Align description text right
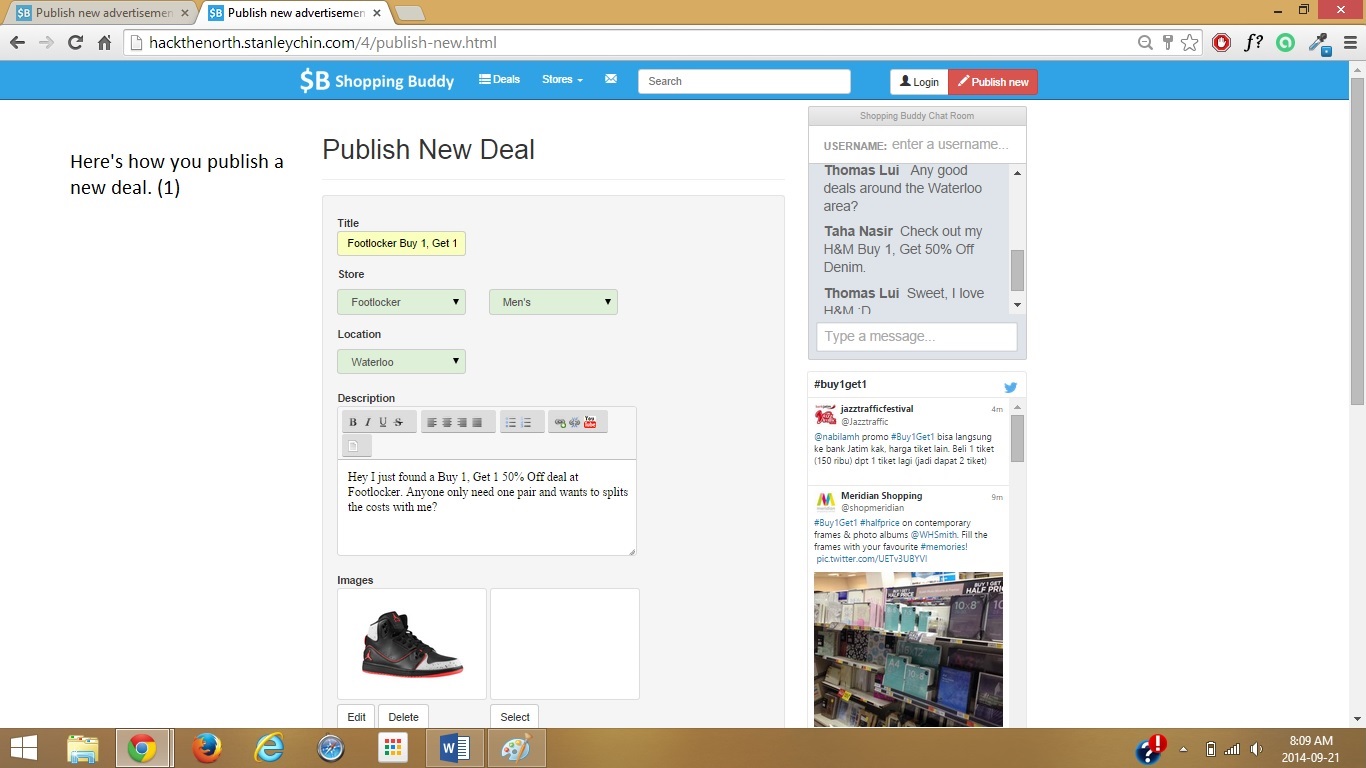 (462, 422)
